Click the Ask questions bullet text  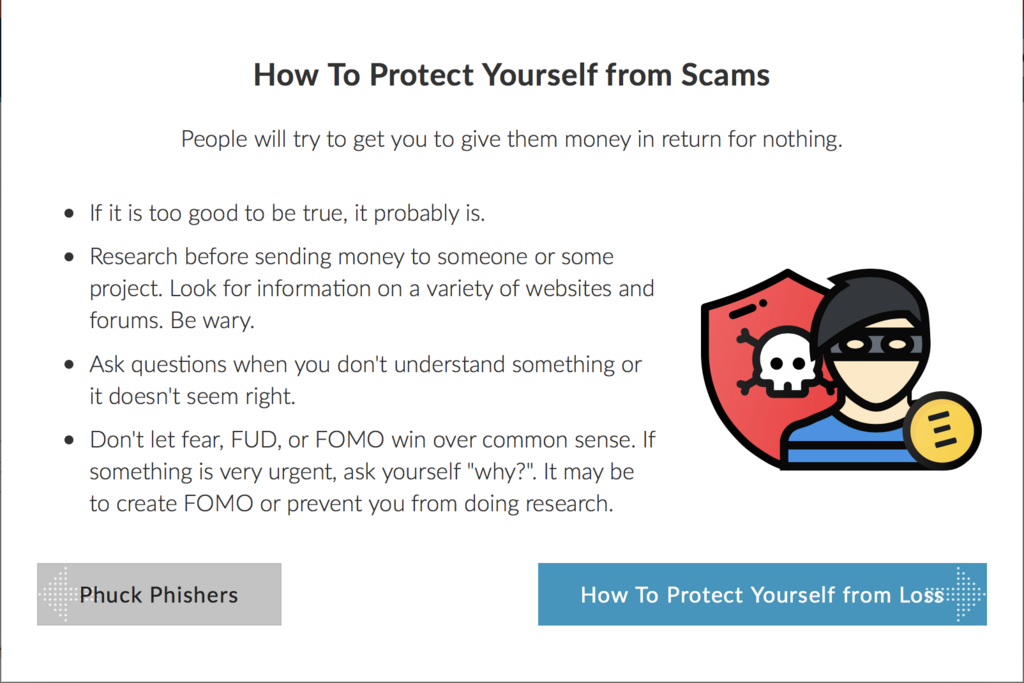pyautogui.click(x=366, y=380)
